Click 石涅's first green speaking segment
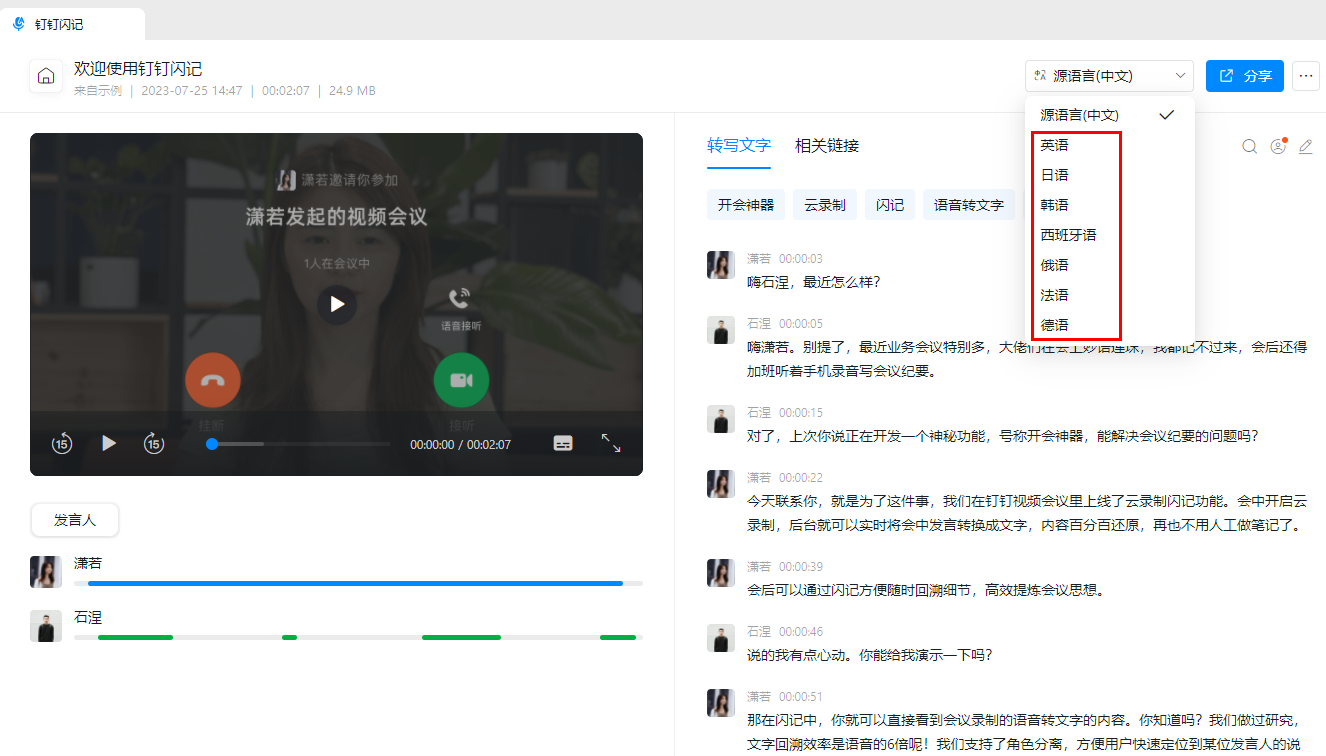This screenshot has height=756, width=1326. [x=135, y=637]
